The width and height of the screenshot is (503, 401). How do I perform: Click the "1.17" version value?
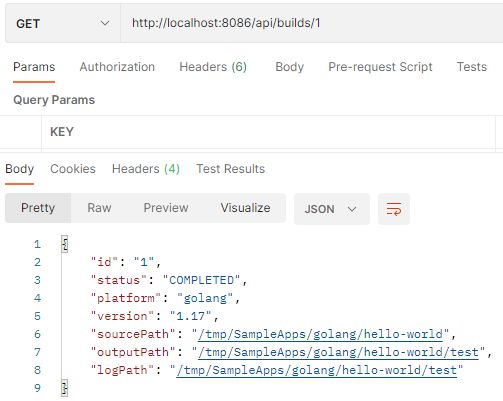click(190, 316)
